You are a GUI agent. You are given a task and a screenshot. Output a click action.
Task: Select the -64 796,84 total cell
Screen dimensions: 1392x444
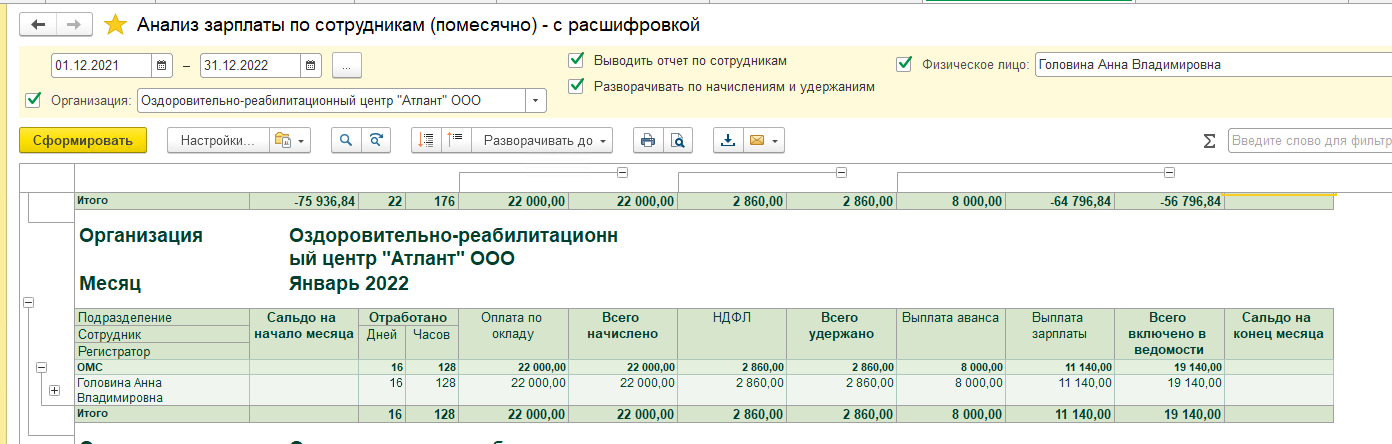click(1060, 201)
